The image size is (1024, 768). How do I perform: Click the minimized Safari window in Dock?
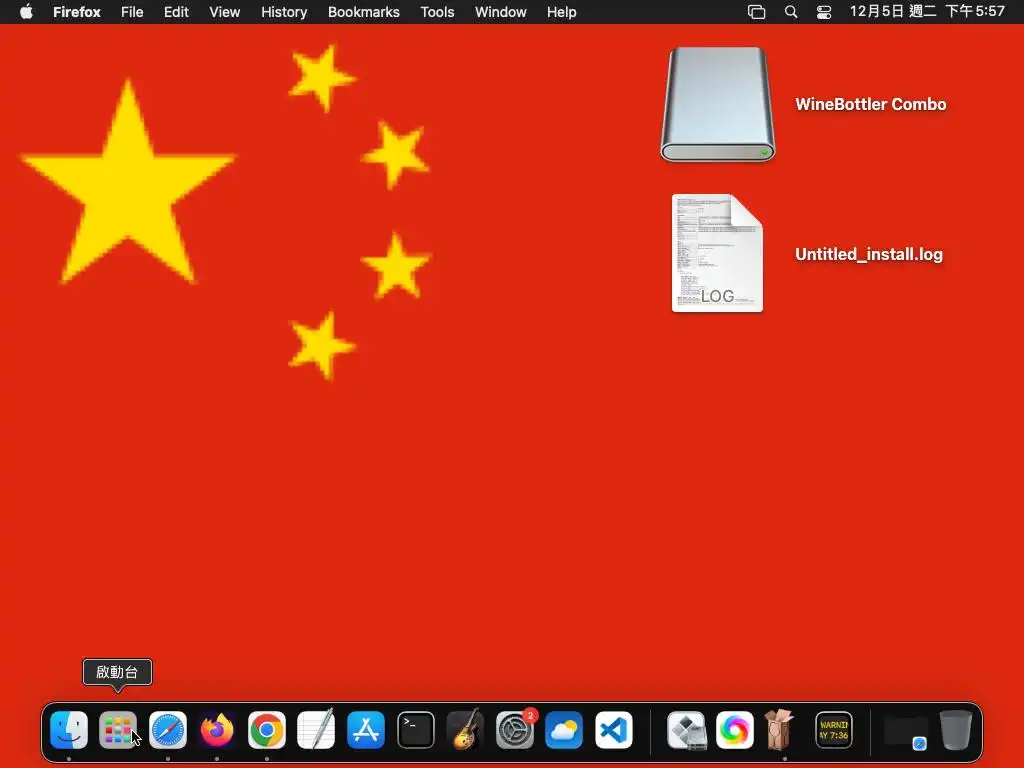tap(906, 731)
